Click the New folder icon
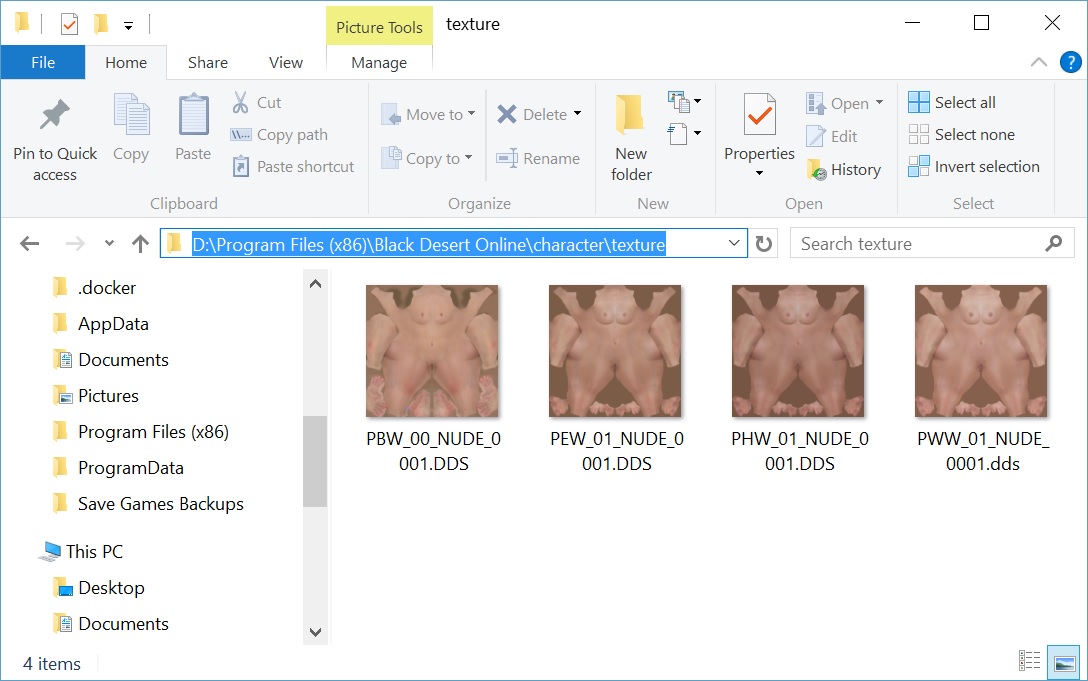Image resolution: width=1088 pixels, height=681 pixels. pyautogui.click(x=630, y=128)
